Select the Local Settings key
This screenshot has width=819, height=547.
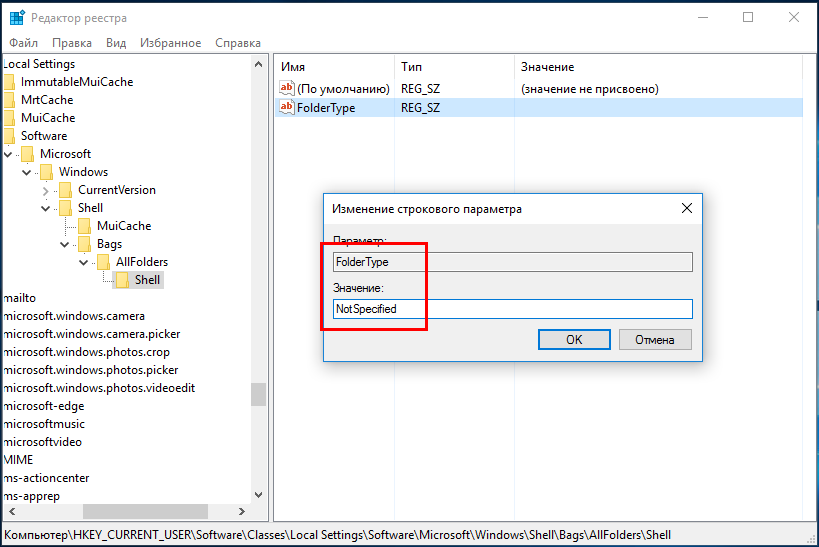click(39, 64)
